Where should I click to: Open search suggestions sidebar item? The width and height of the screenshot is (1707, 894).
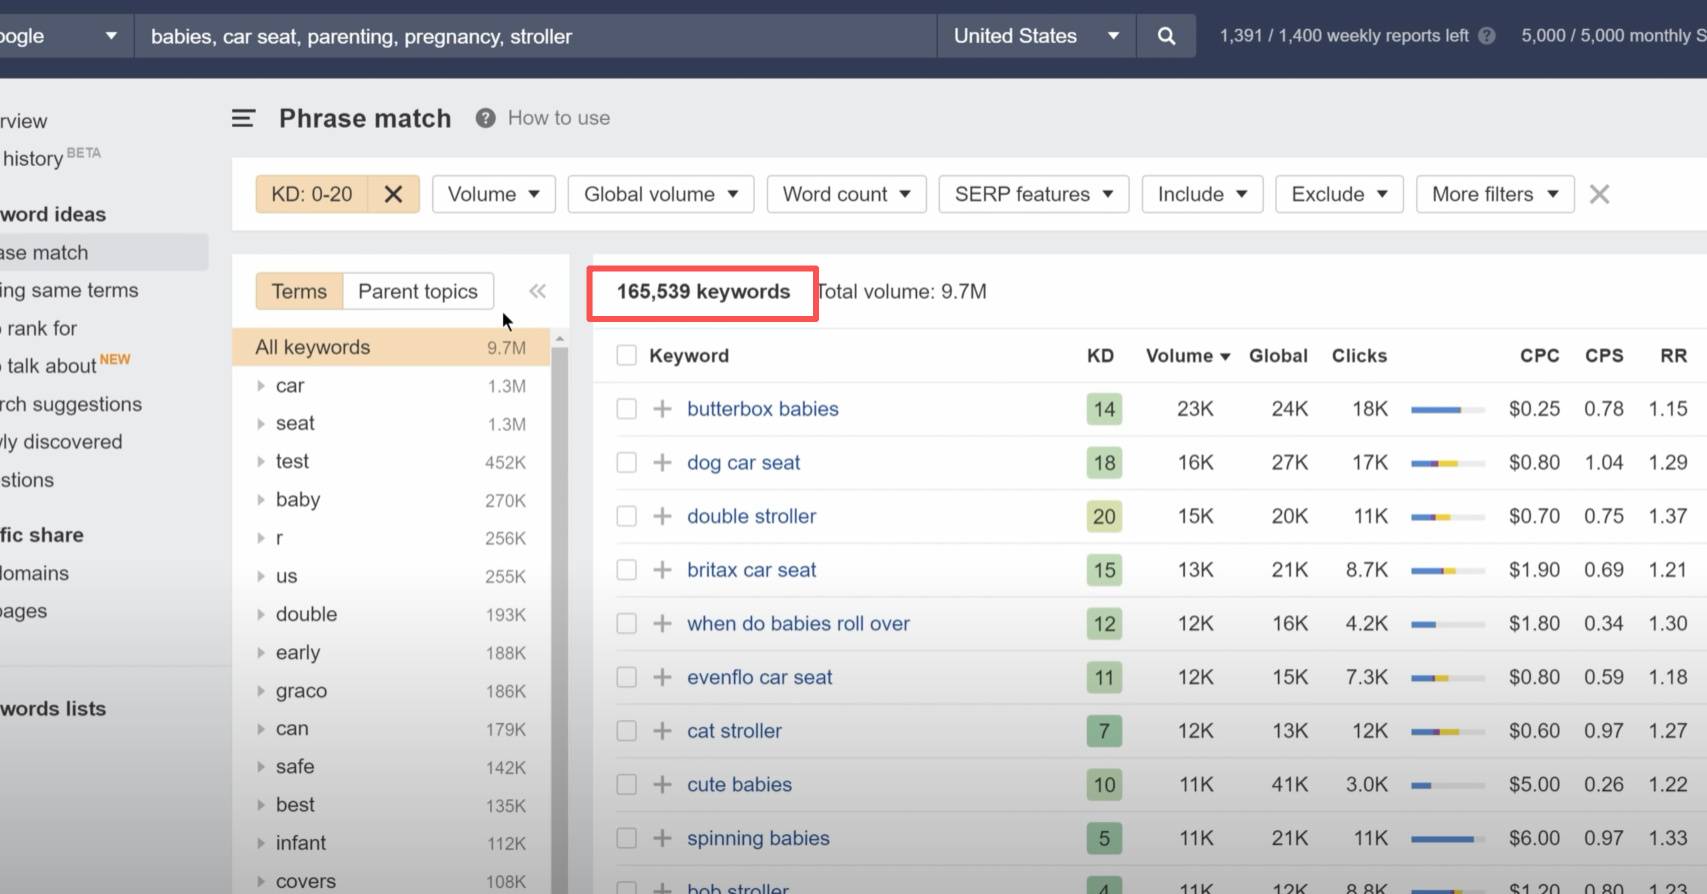click(x=71, y=404)
